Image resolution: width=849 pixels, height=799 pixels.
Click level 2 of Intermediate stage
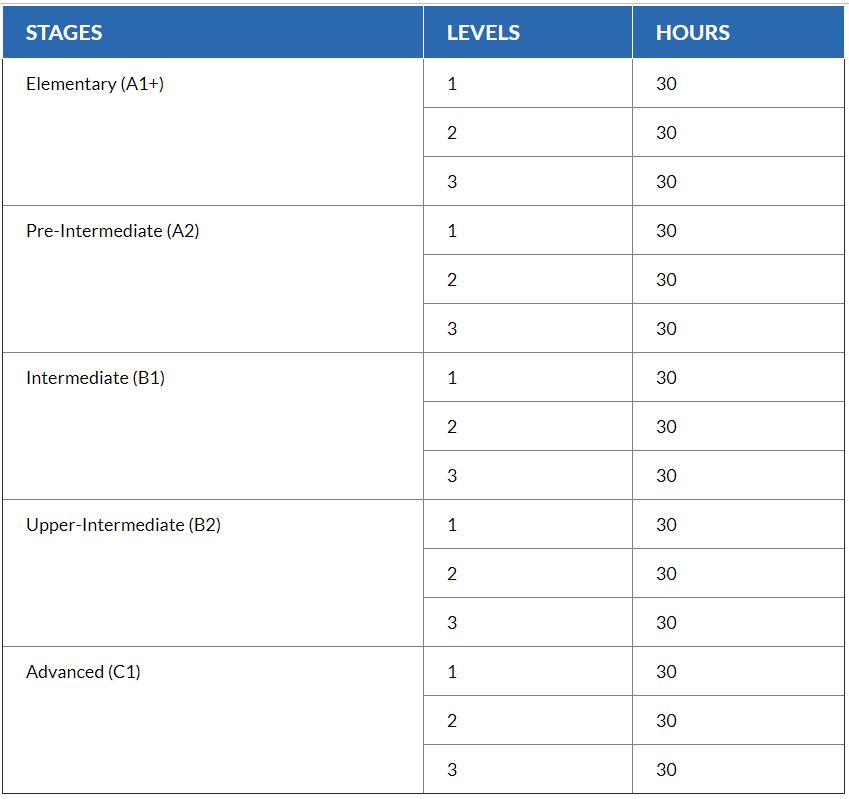pos(528,426)
